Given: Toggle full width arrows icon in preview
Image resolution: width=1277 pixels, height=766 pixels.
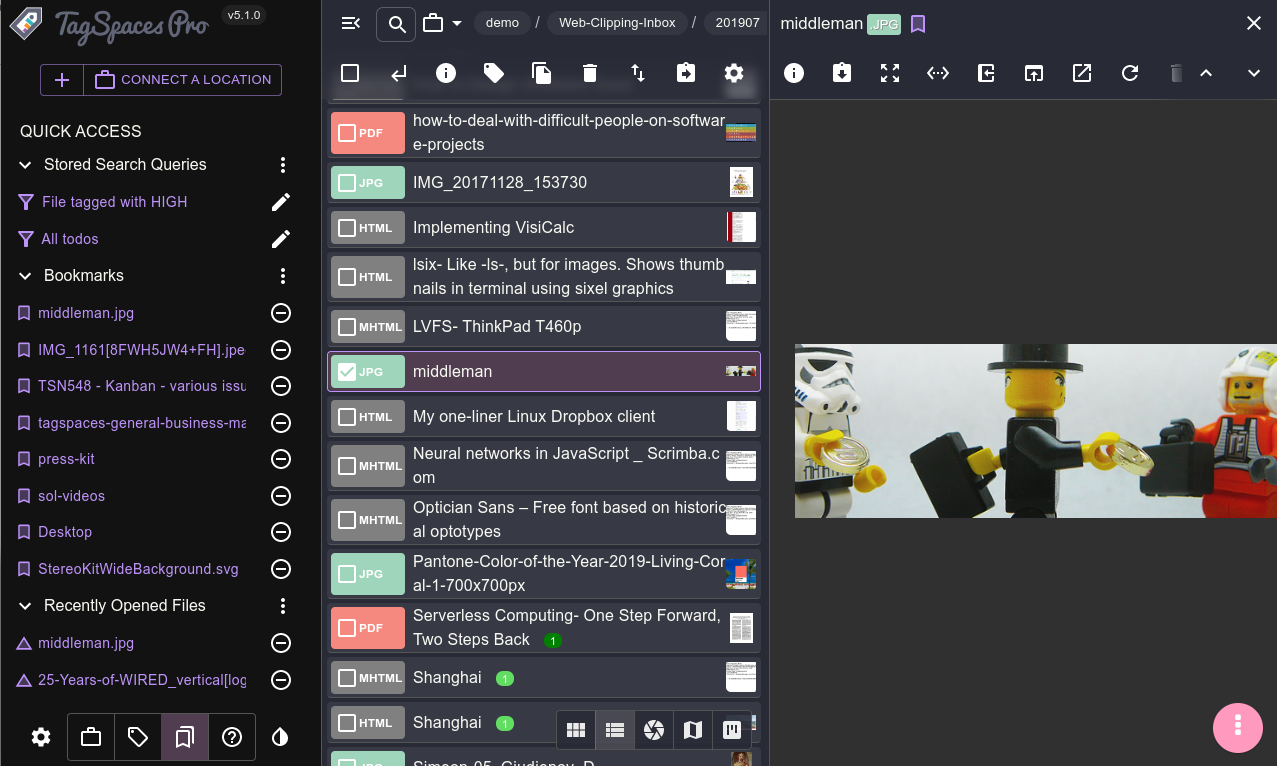Looking at the screenshot, I should pyautogui.click(x=938, y=73).
